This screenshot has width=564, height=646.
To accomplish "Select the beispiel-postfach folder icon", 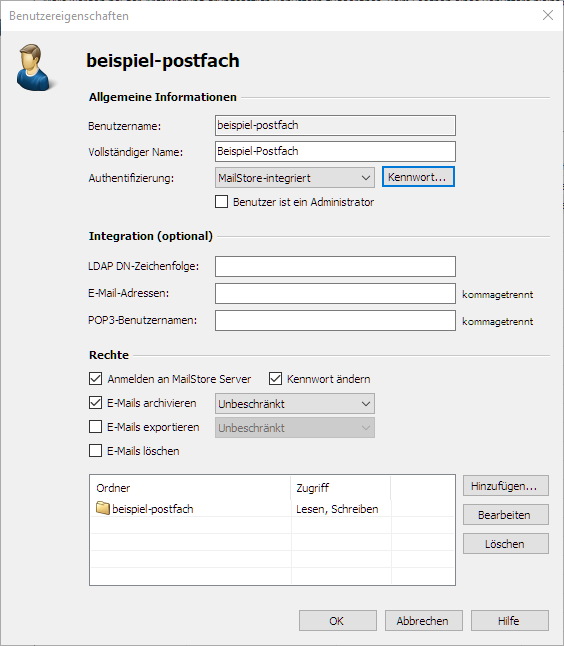I will coord(103,508).
